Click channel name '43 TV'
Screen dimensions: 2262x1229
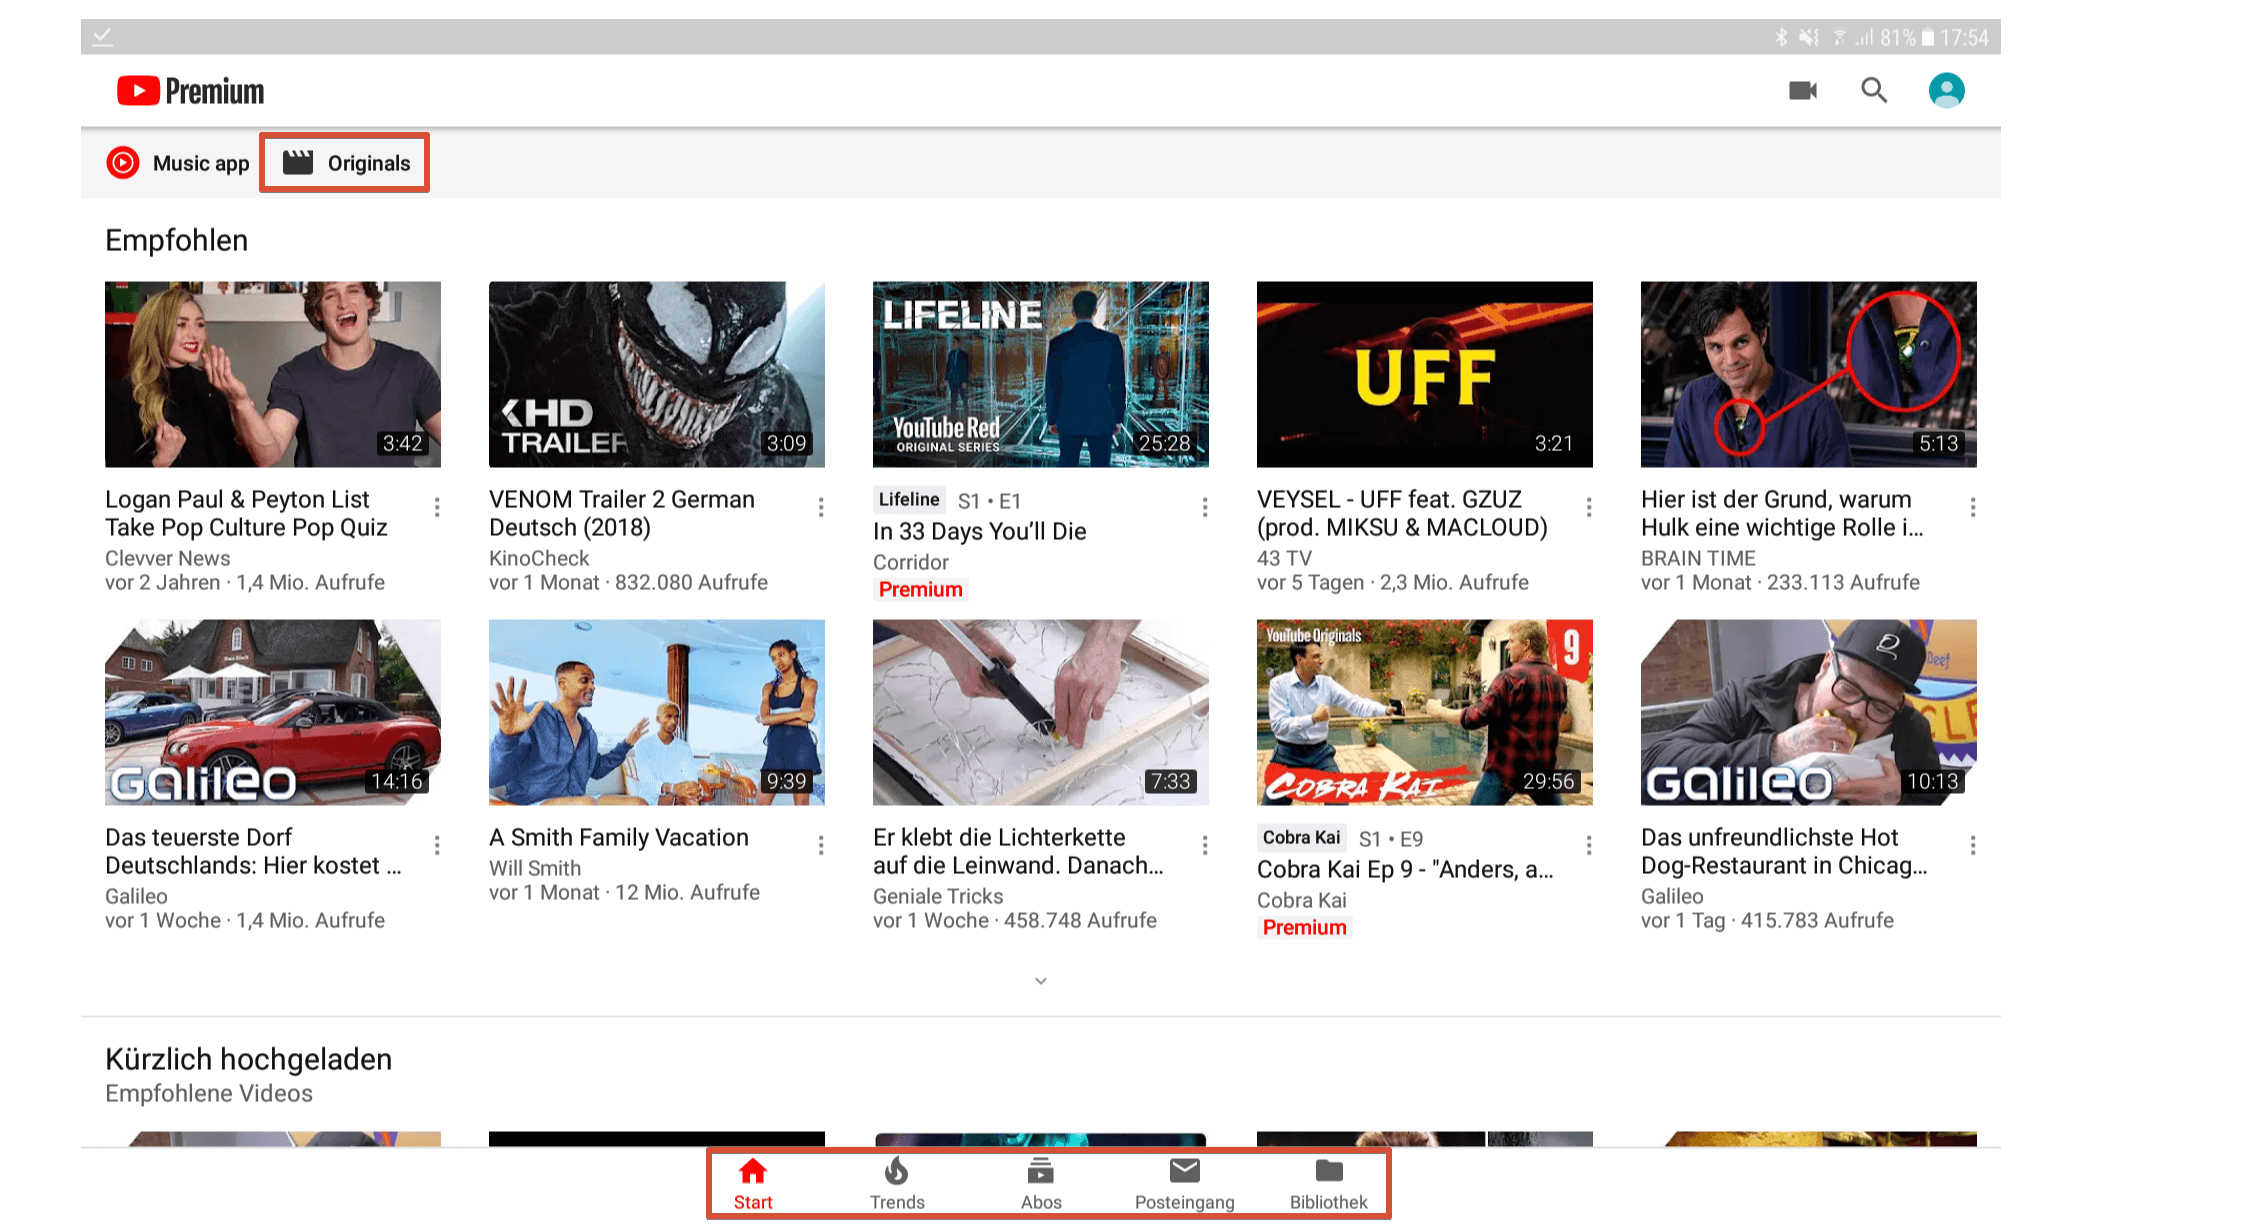coord(1284,558)
